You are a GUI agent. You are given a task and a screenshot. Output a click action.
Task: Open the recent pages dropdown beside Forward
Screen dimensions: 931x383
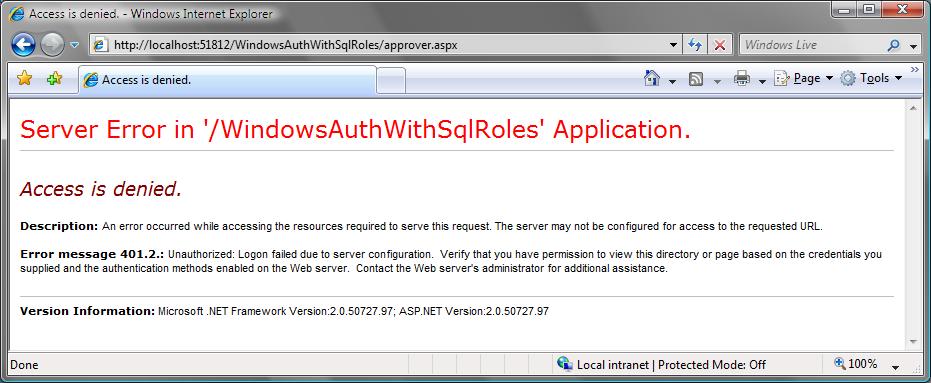click(74, 45)
